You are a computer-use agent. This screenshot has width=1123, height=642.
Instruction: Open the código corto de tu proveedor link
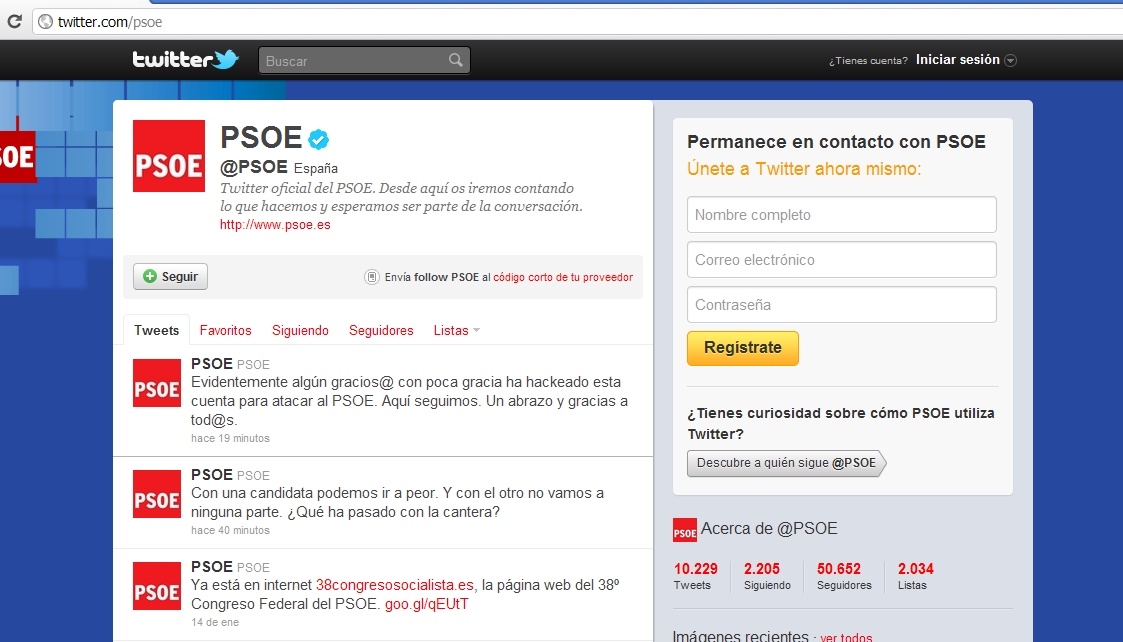coord(563,277)
